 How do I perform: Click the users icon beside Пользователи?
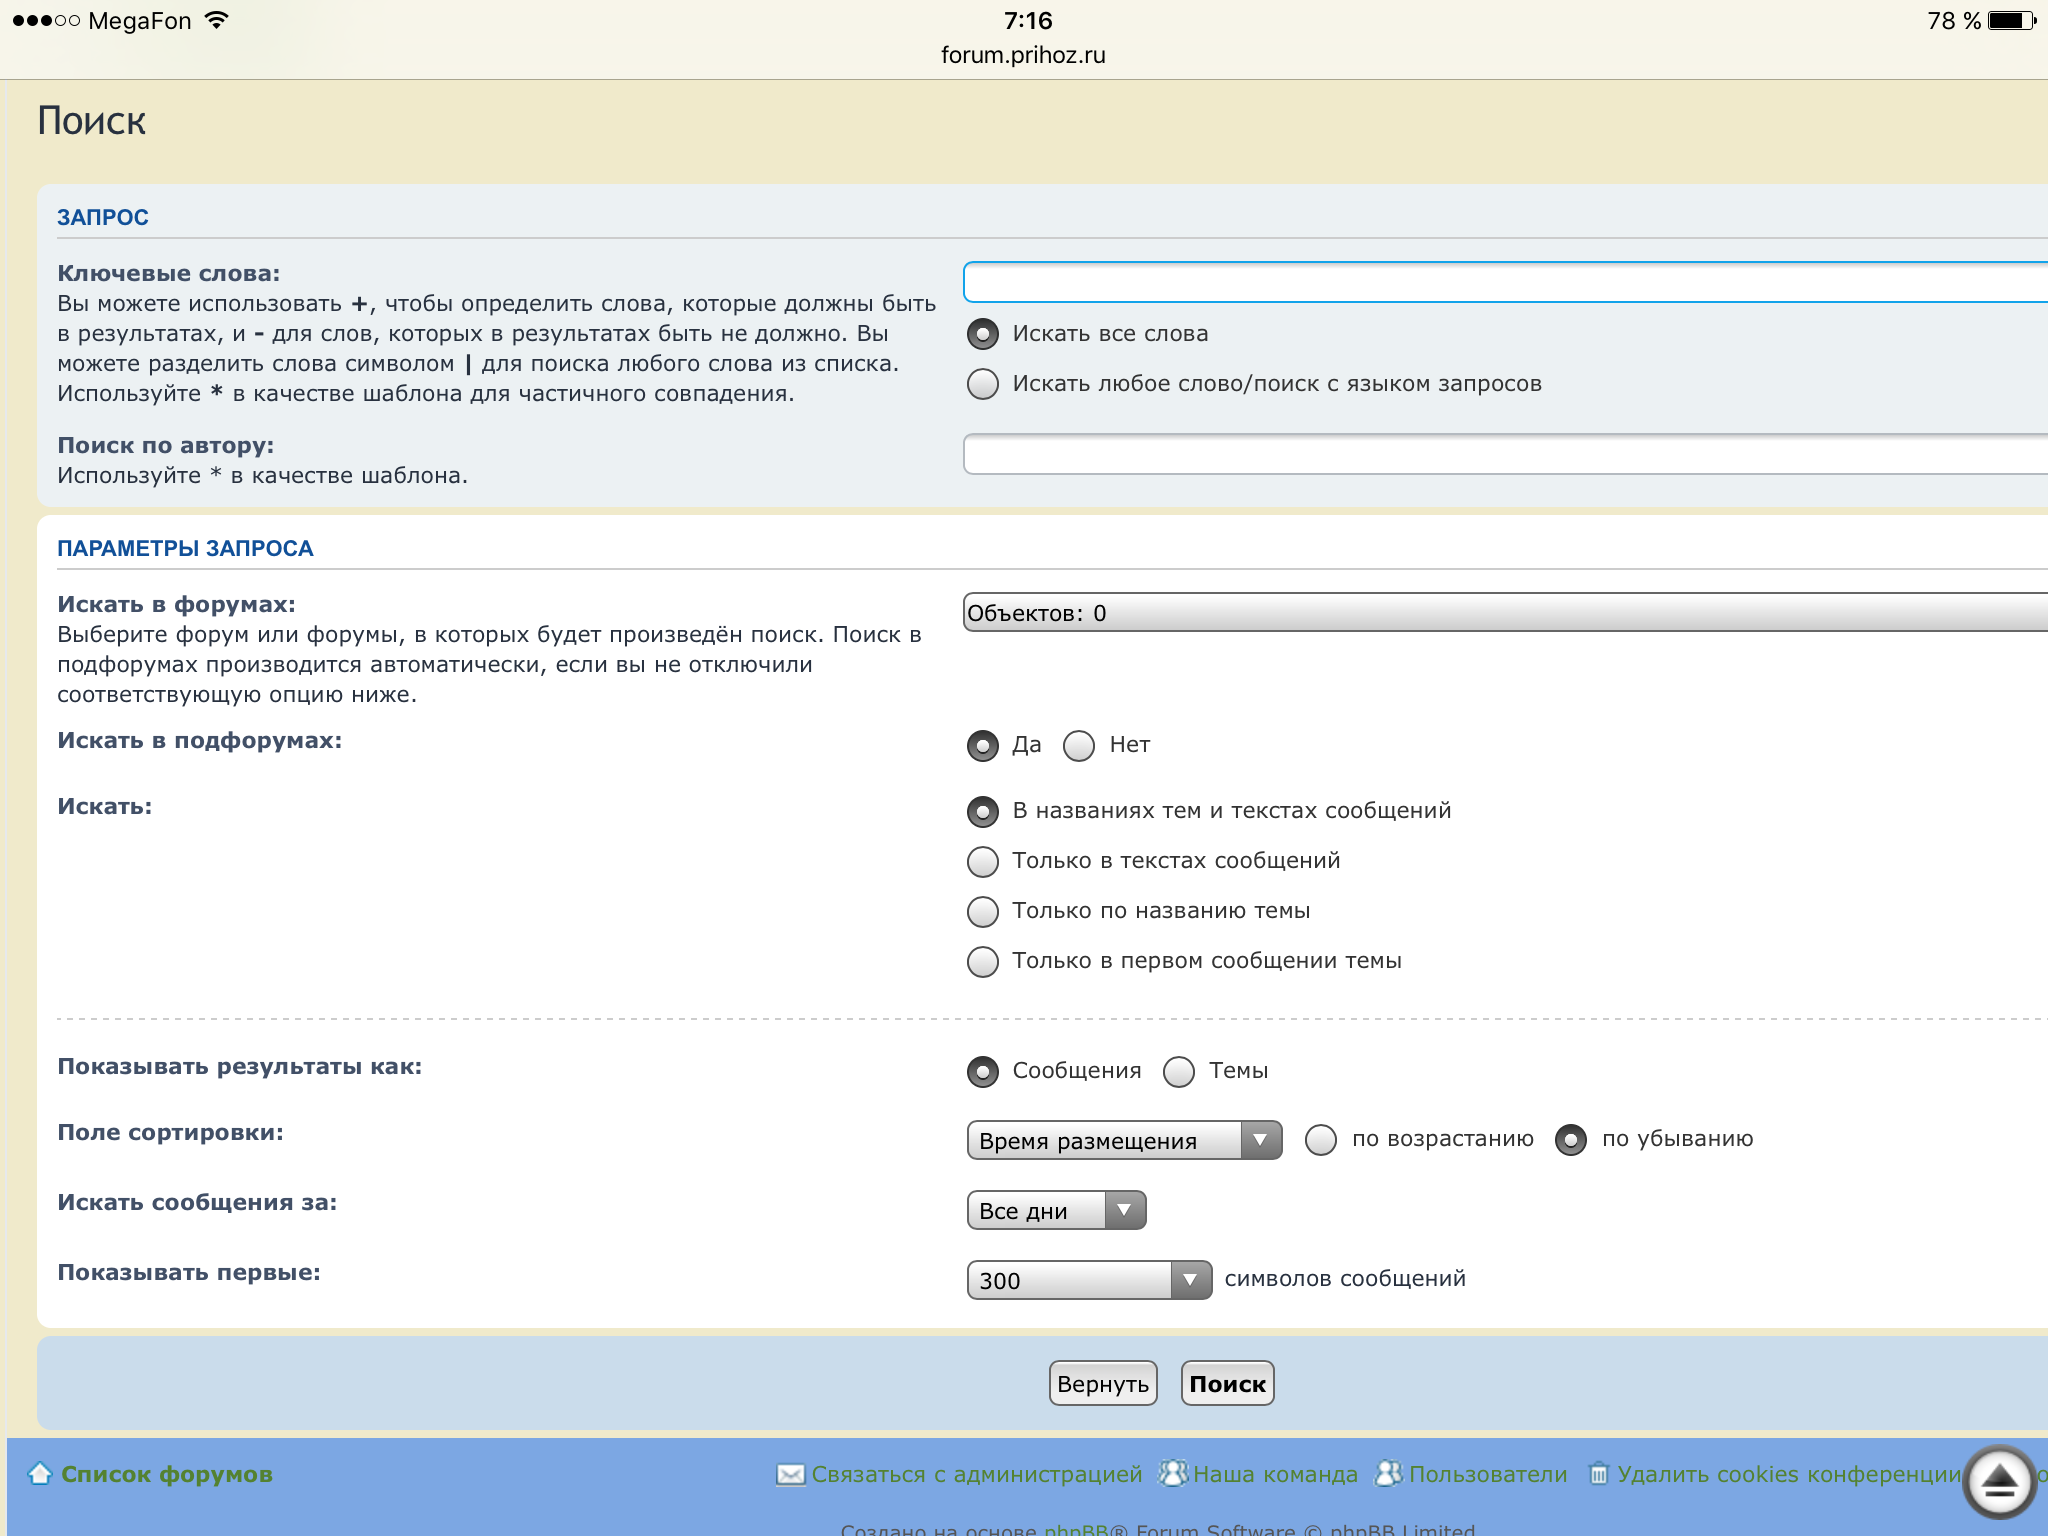tap(1389, 1473)
